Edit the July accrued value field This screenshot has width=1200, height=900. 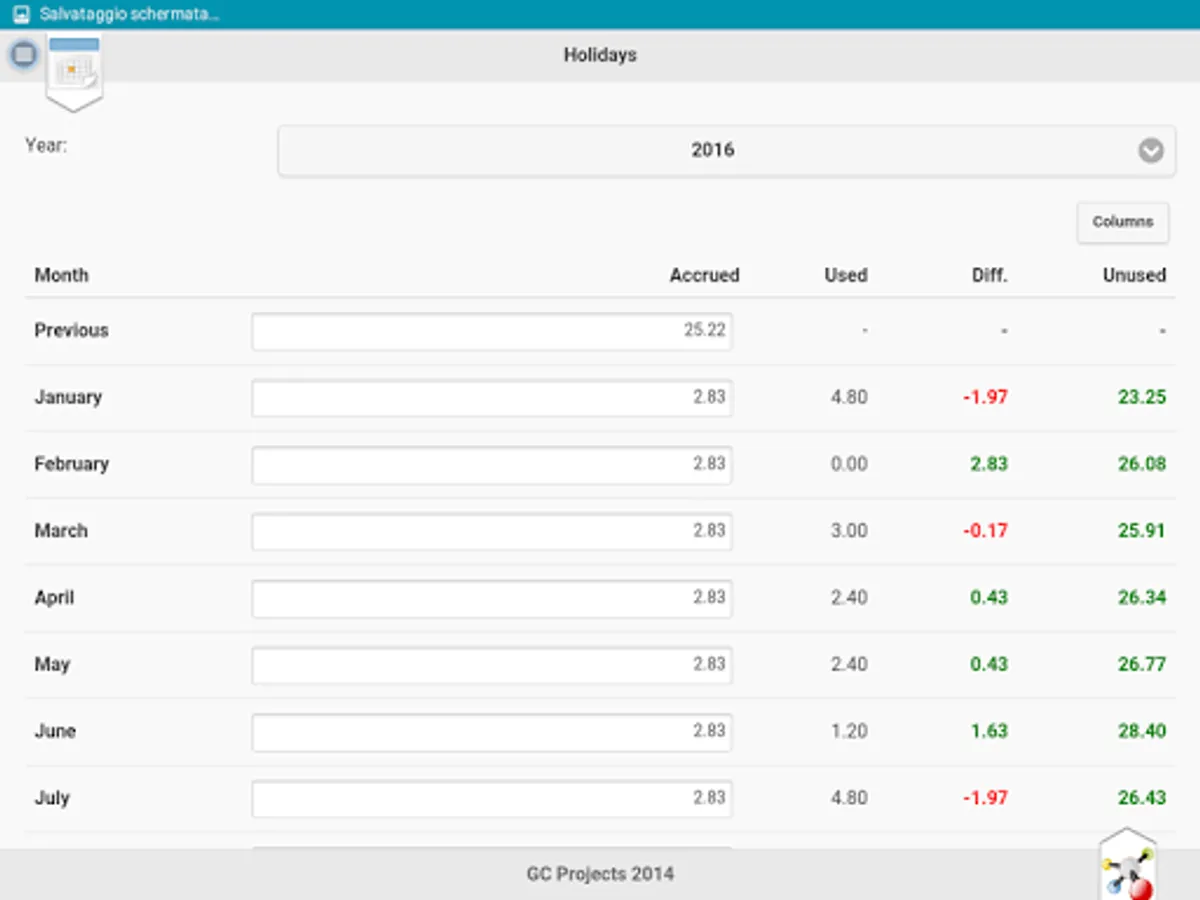point(491,799)
